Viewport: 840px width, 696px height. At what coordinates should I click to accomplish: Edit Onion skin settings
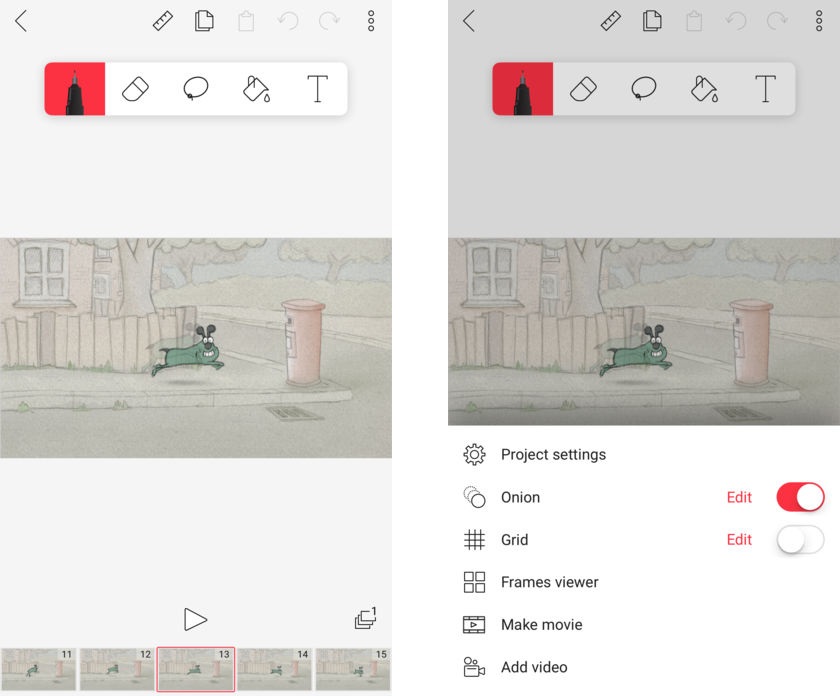(x=739, y=497)
